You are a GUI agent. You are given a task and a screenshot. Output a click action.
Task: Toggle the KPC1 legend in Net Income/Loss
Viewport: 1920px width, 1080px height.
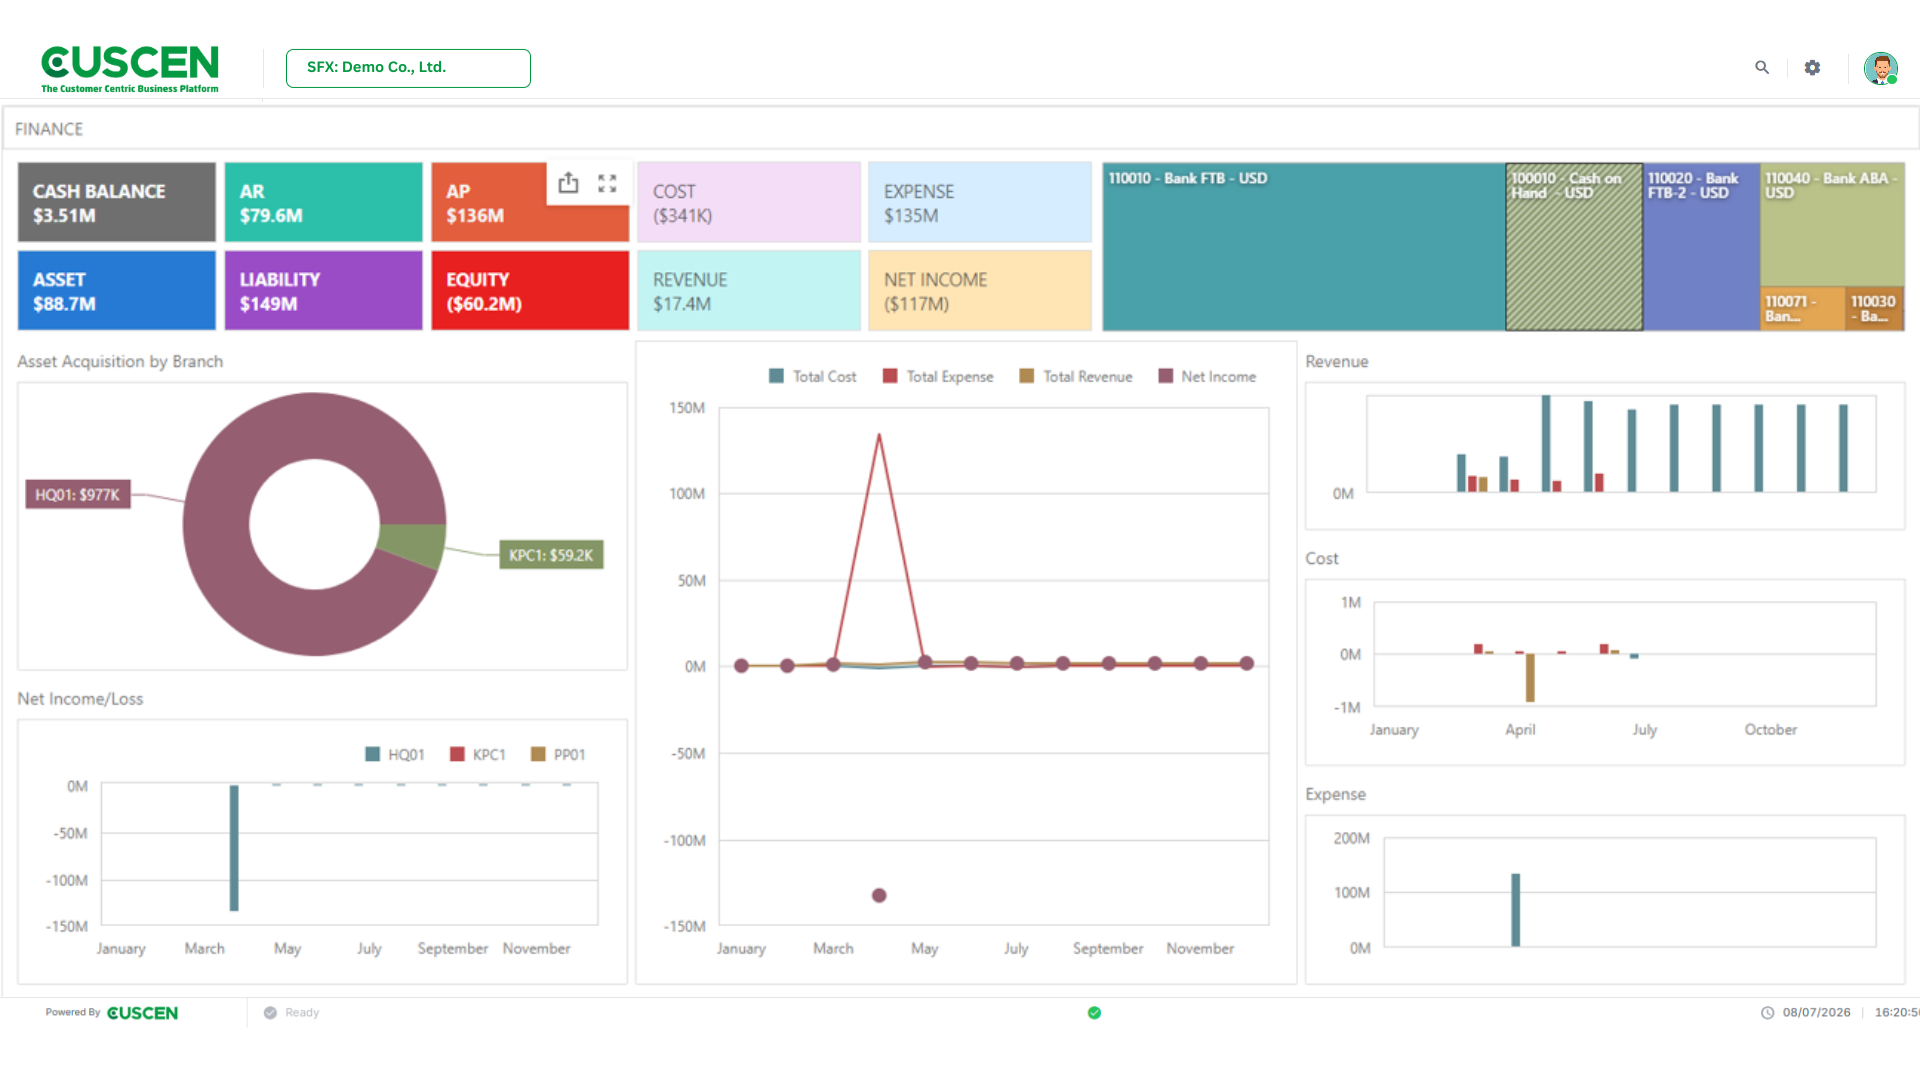[478, 754]
